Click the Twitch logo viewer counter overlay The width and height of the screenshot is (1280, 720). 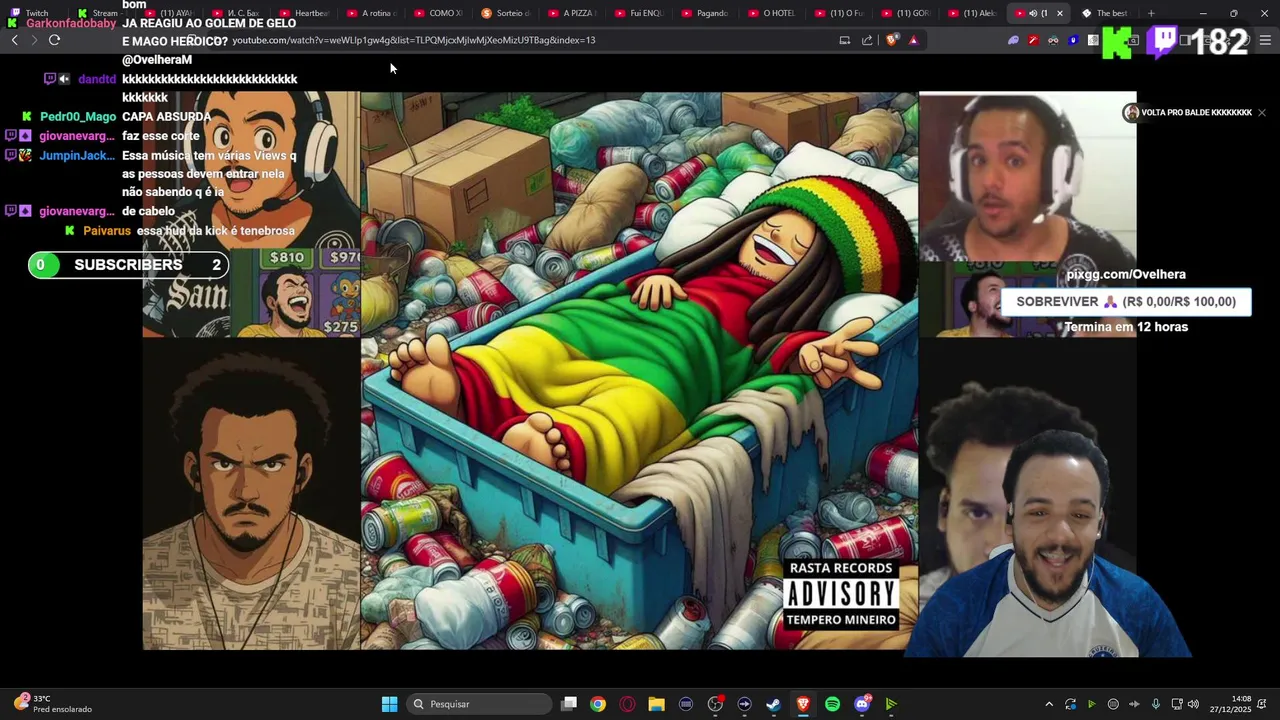pyautogui.click(x=1163, y=41)
